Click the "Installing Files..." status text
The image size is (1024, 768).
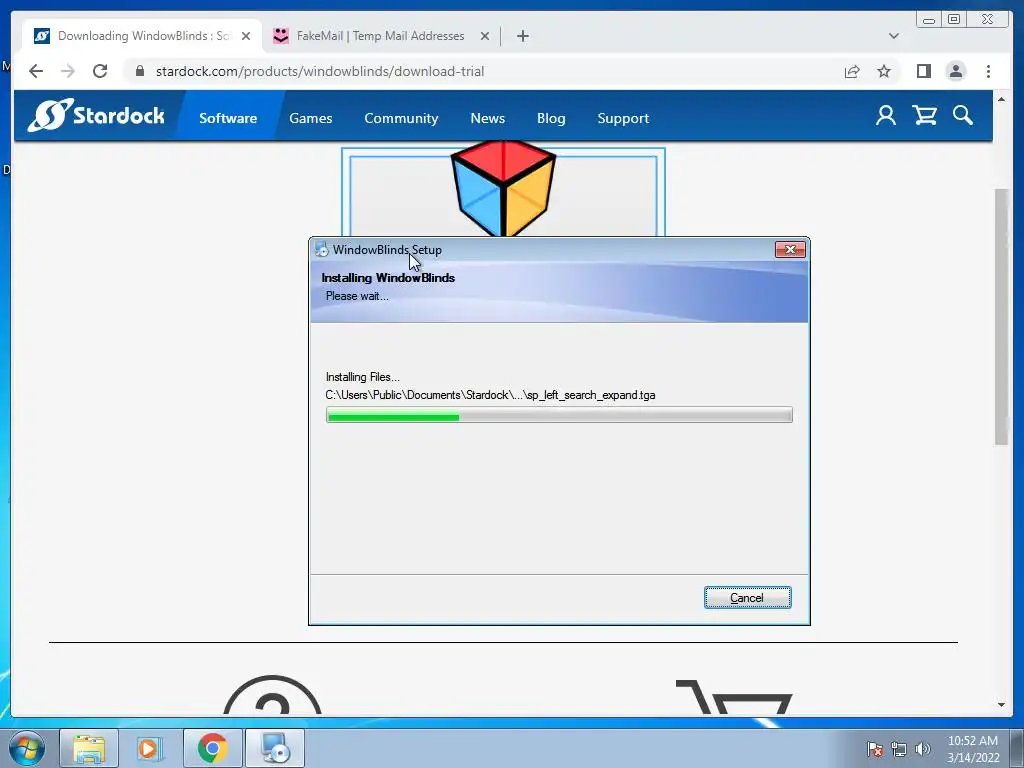pyautogui.click(x=362, y=377)
